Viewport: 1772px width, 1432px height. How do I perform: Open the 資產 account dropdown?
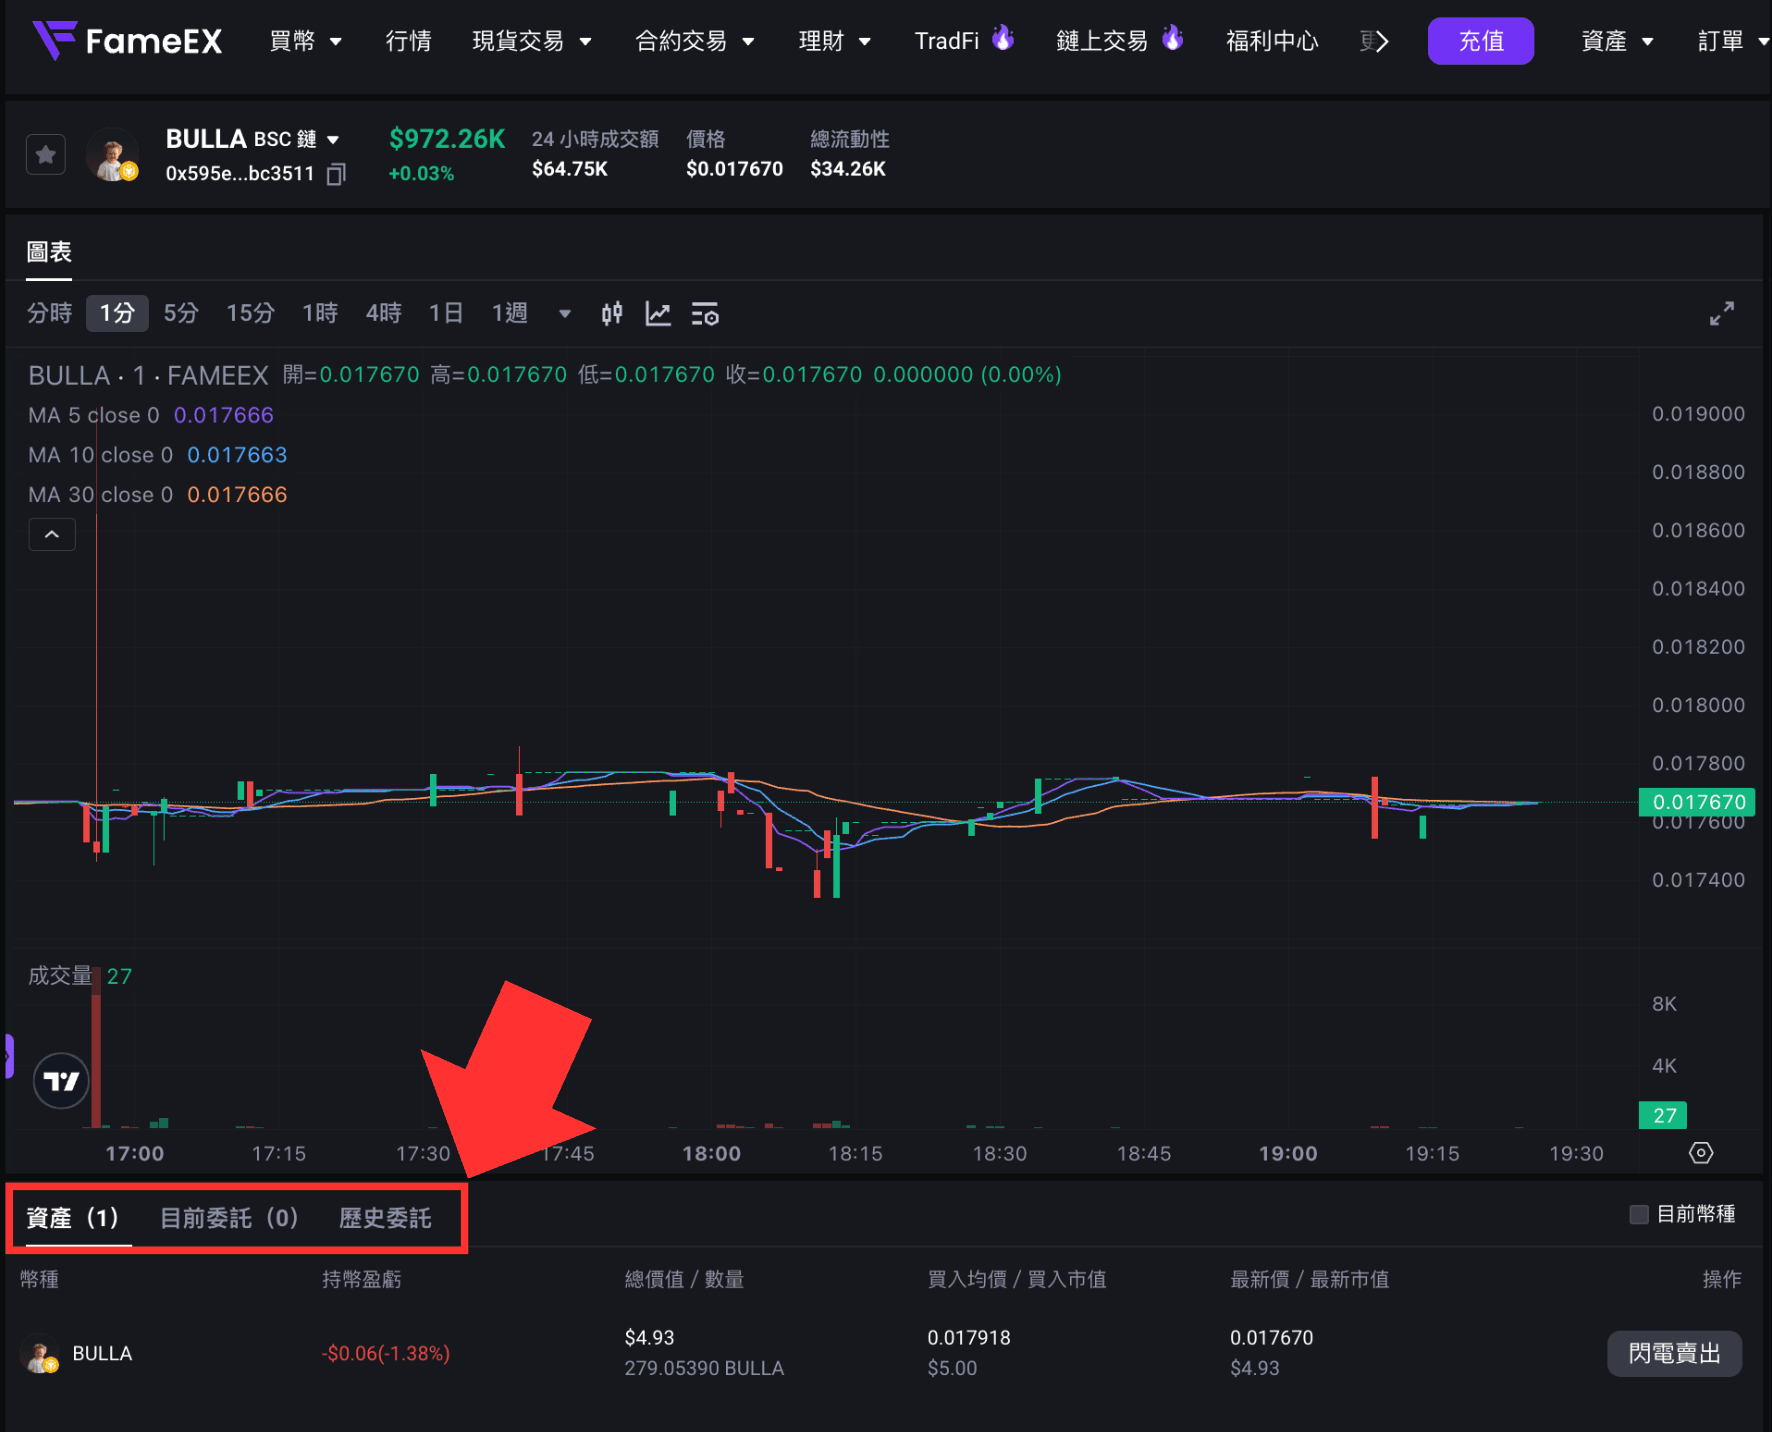click(1617, 41)
